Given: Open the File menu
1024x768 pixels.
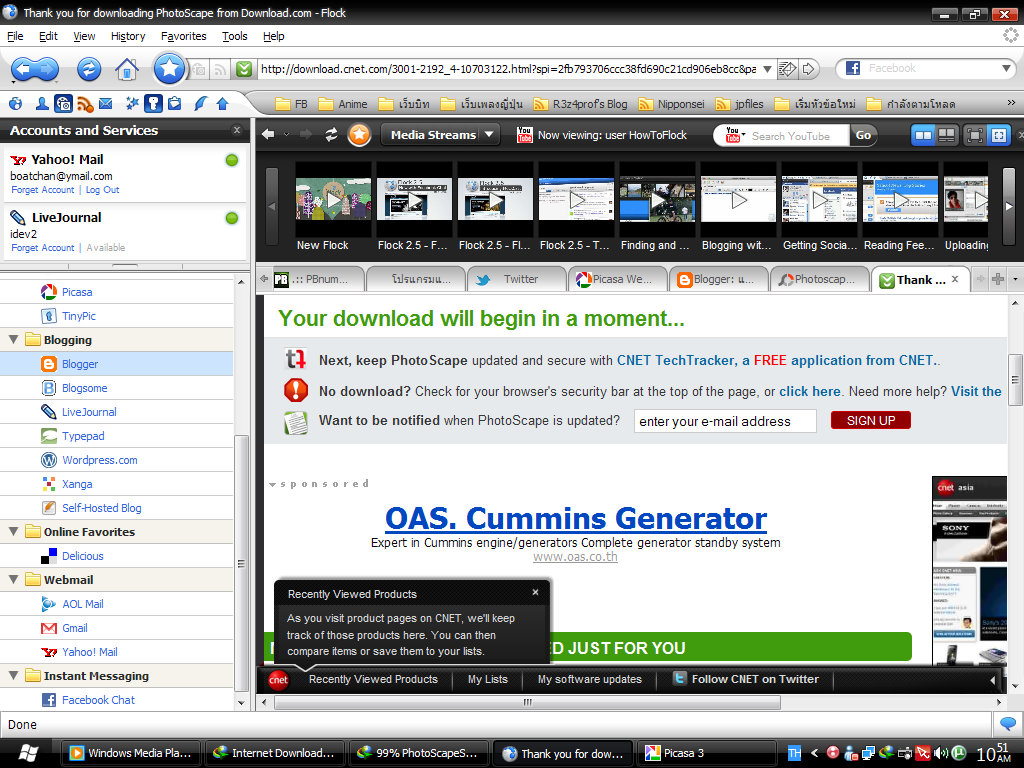Looking at the screenshot, I should 15,36.
